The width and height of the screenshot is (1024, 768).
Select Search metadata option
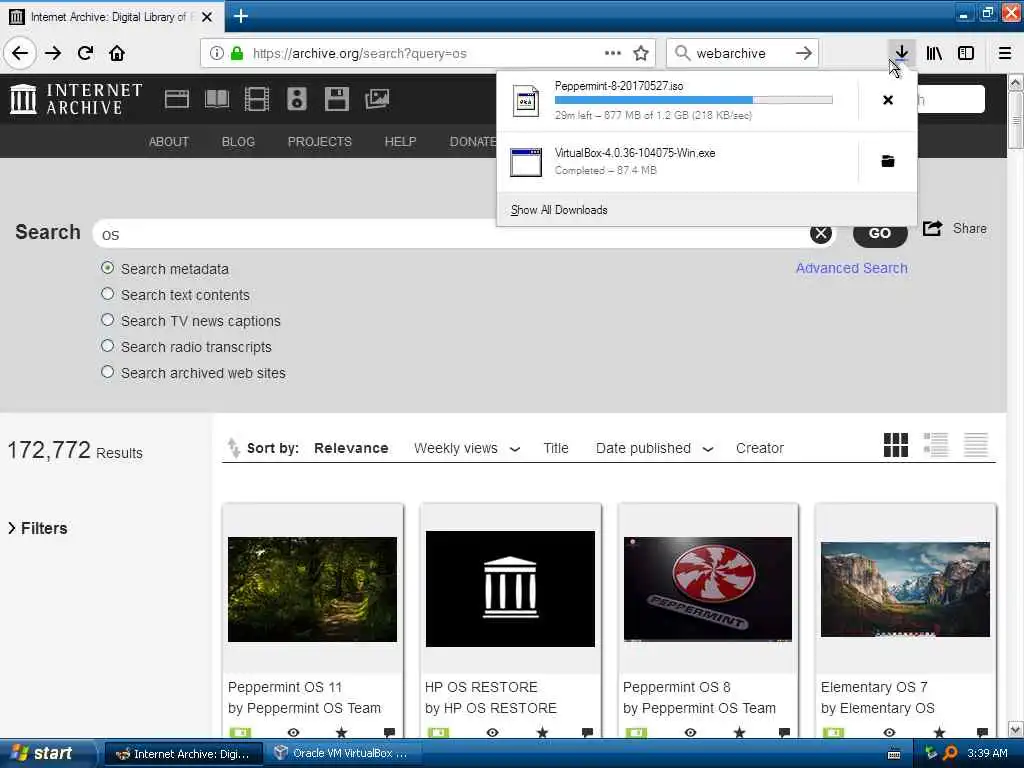[108, 268]
